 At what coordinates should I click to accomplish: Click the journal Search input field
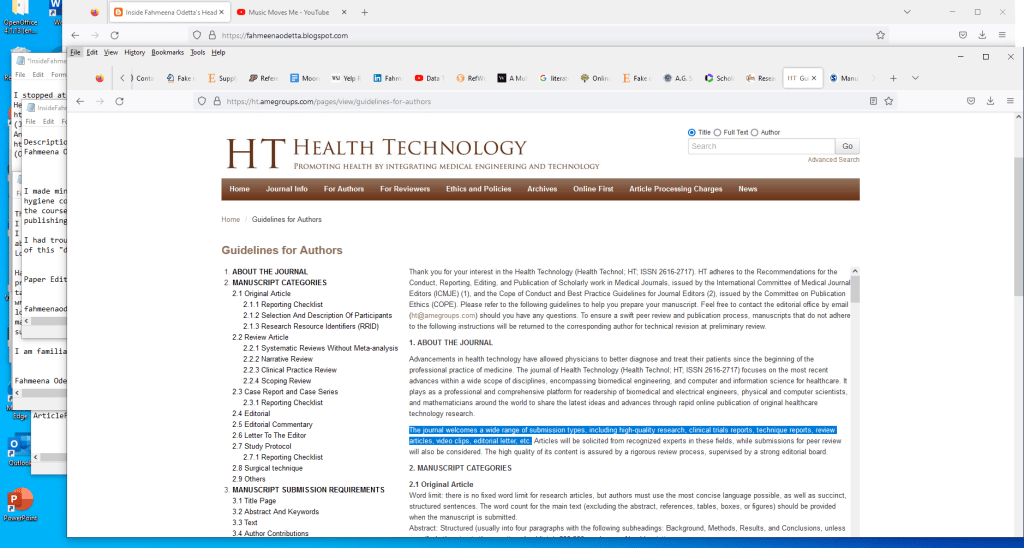[761, 146]
